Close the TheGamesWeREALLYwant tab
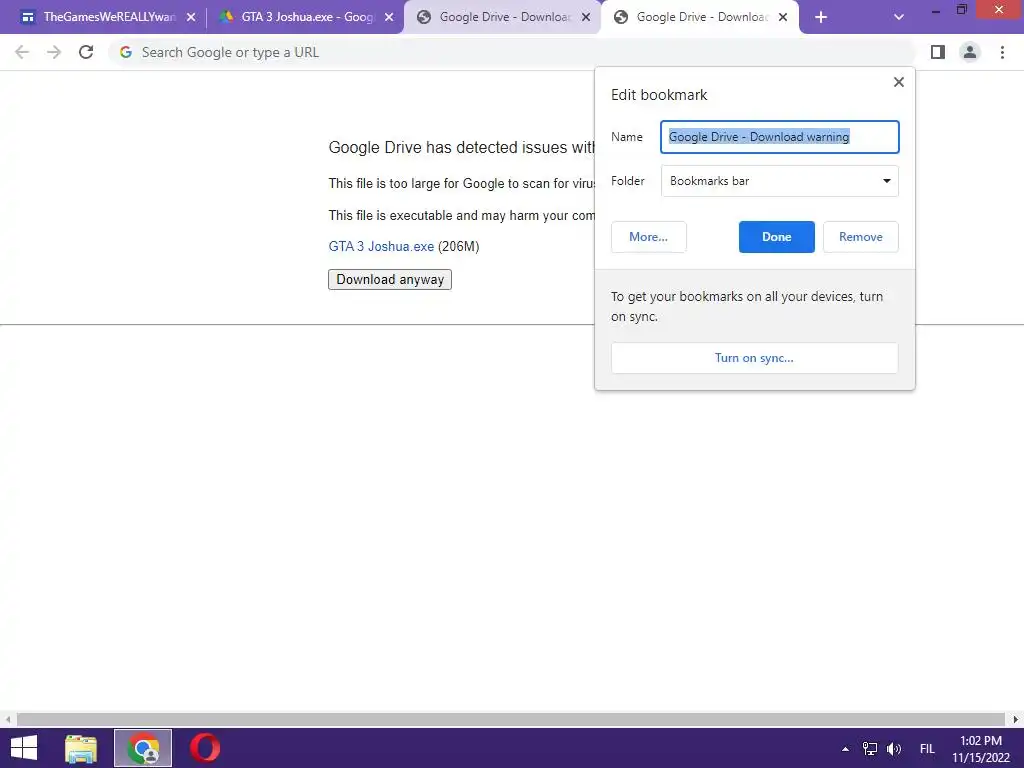 (191, 18)
